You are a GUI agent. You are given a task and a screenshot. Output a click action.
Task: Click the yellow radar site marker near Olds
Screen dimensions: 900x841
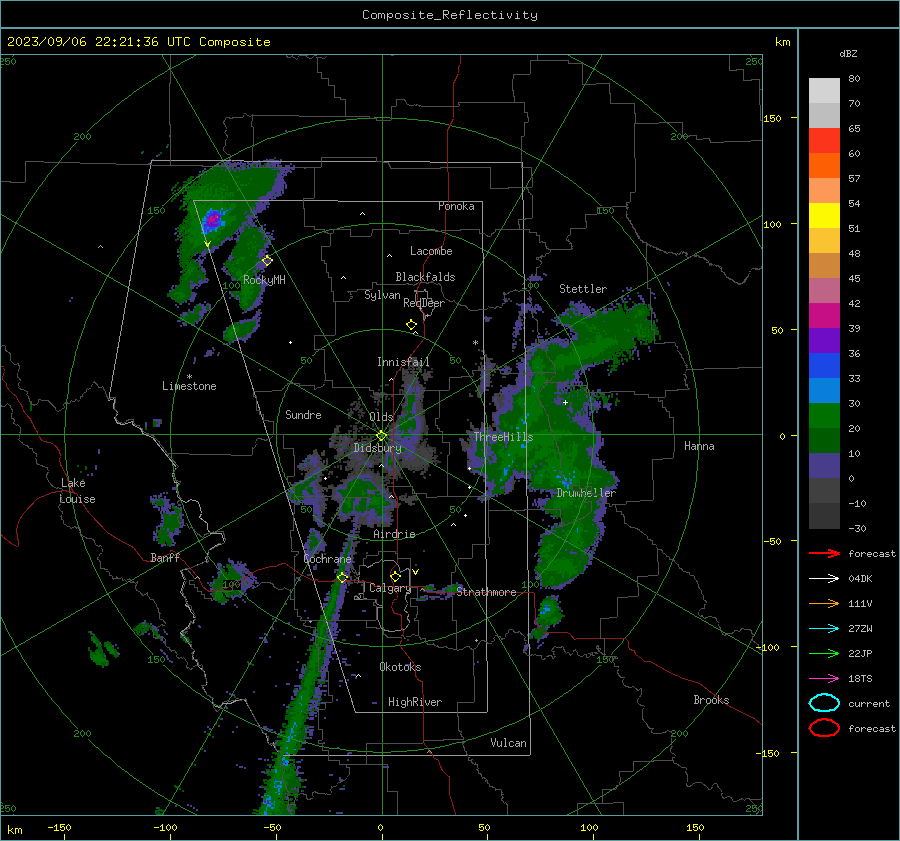(x=381, y=436)
